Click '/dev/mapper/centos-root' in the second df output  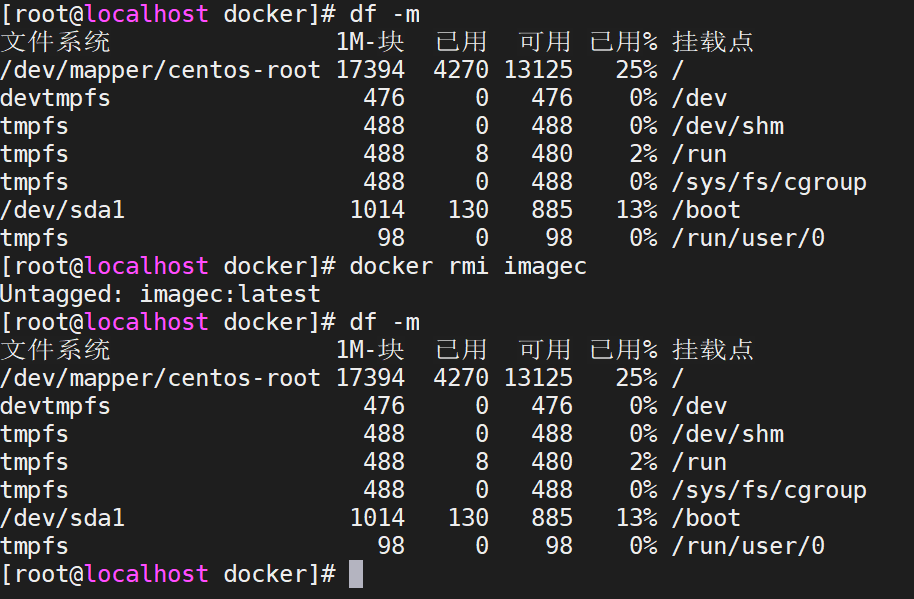click(160, 378)
